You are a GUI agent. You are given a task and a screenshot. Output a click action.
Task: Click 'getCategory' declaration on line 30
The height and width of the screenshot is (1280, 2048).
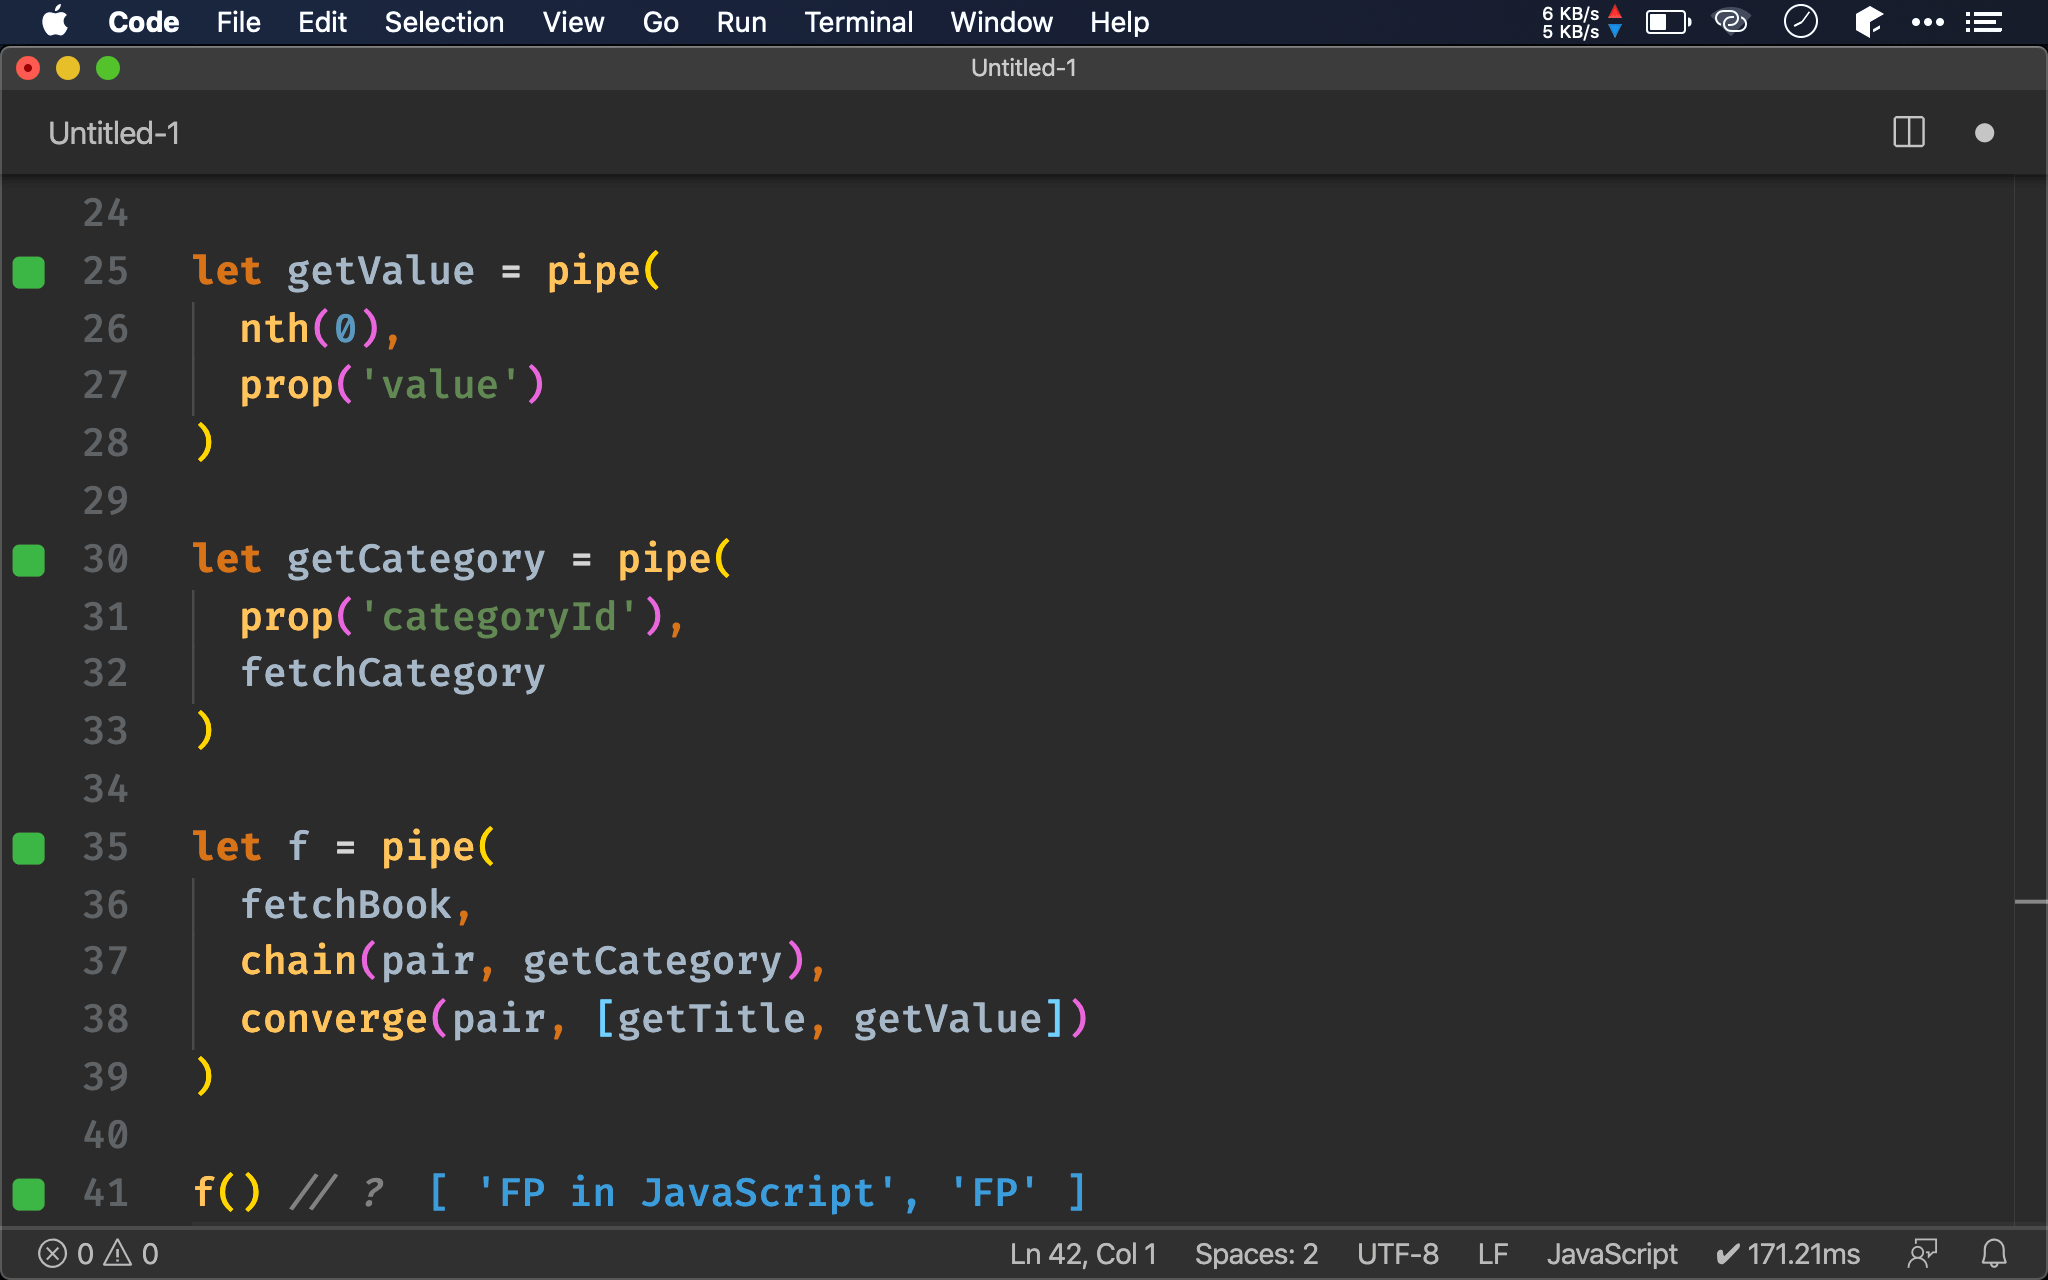[416, 559]
